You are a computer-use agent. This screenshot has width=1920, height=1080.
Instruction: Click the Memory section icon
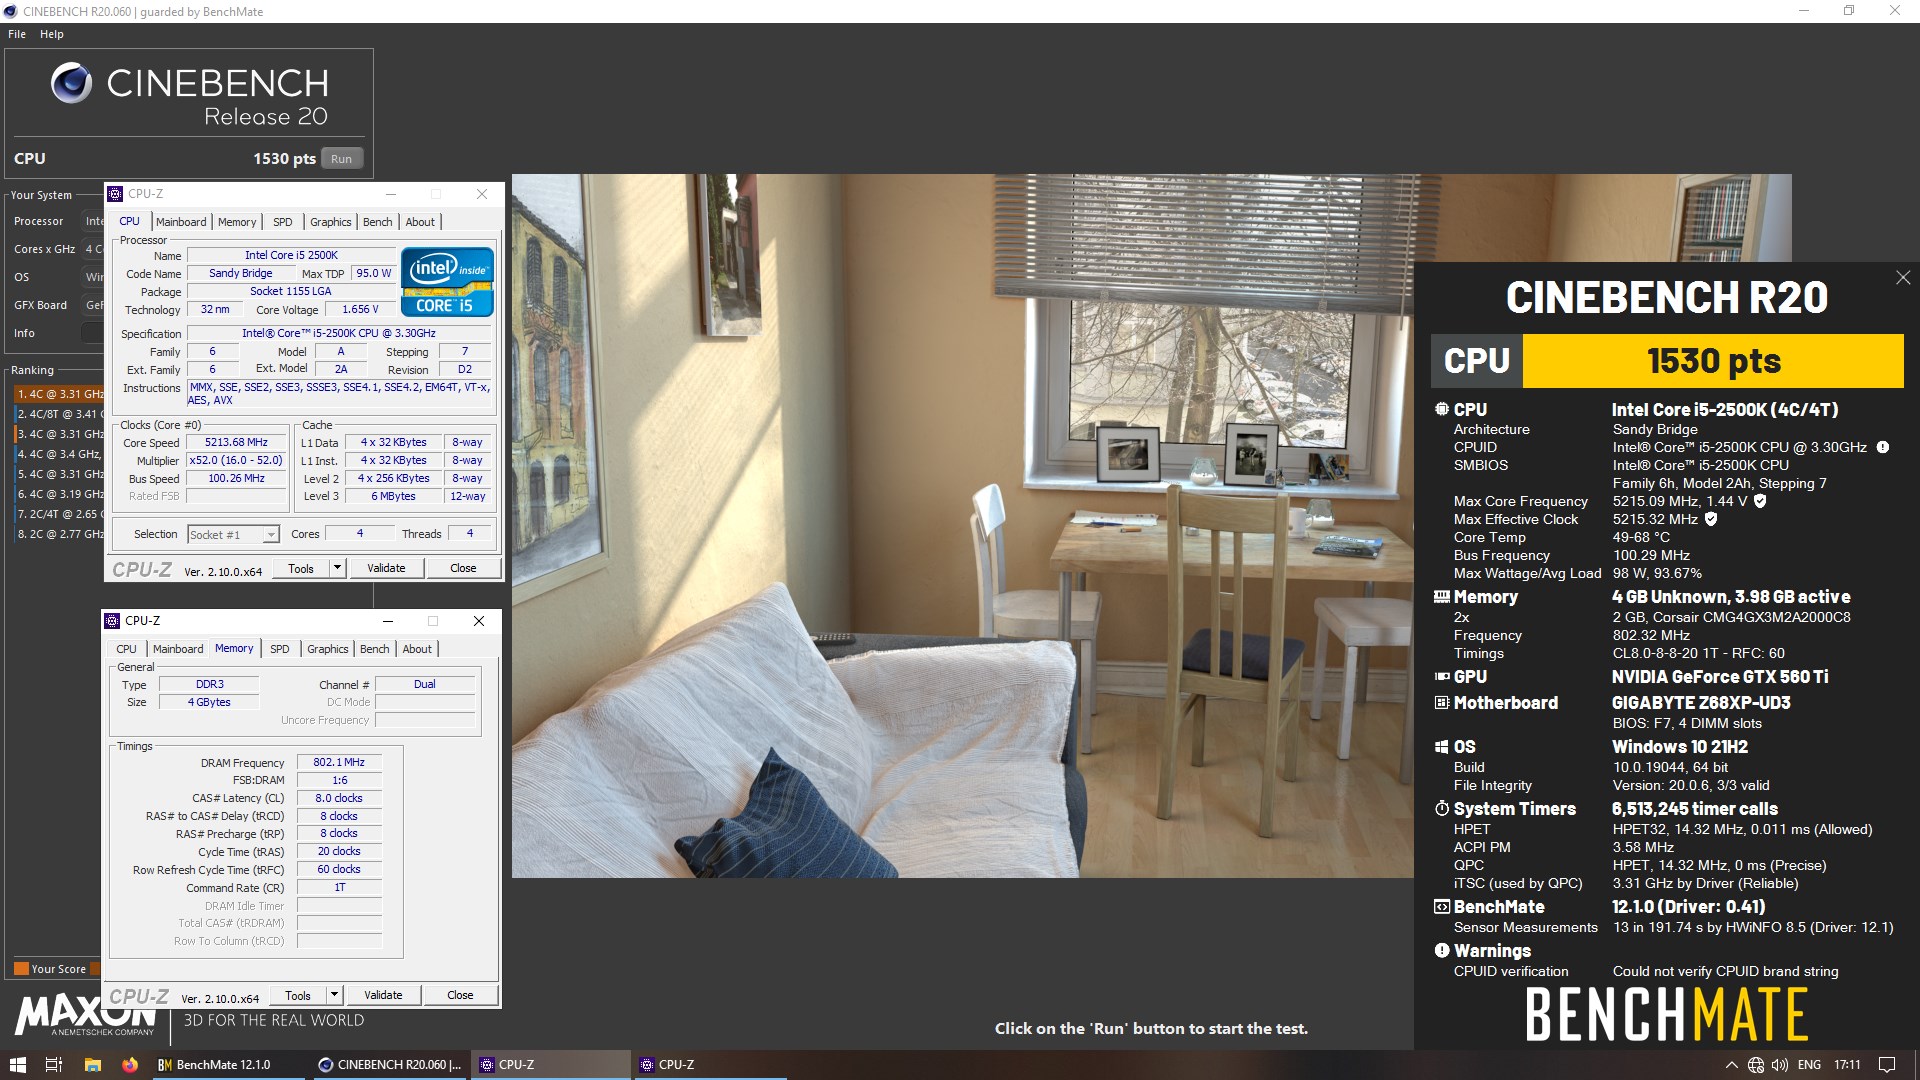(x=1441, y=597)
